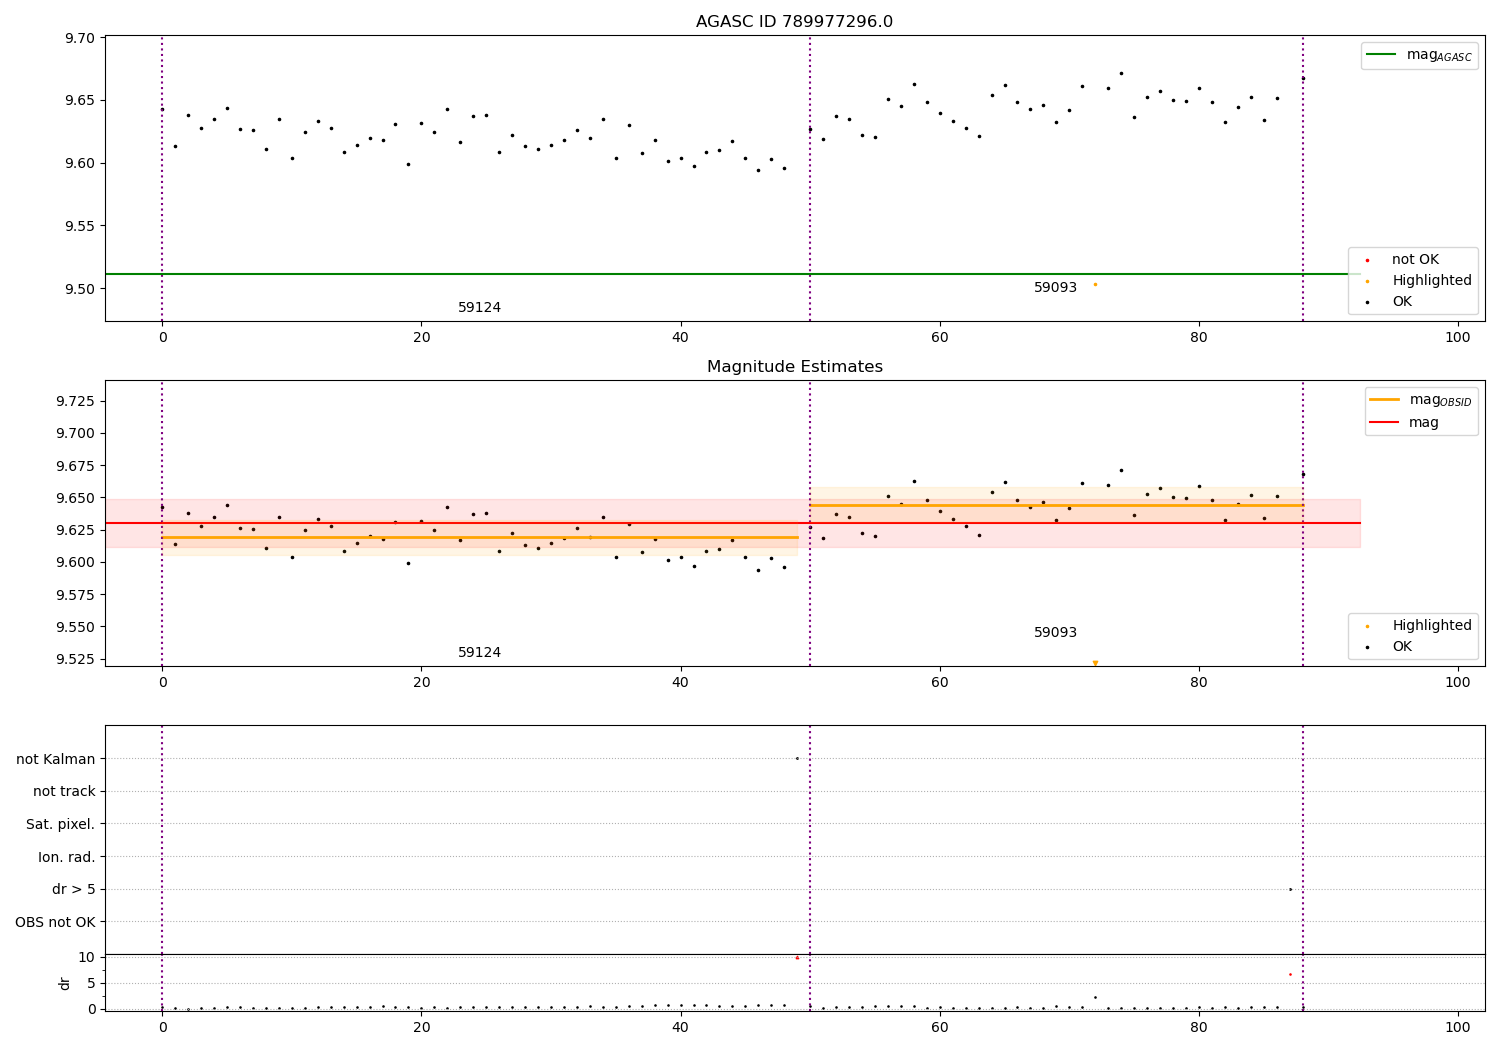Click the right orange mag OBSID line segment

click(x=1056, y=505)
